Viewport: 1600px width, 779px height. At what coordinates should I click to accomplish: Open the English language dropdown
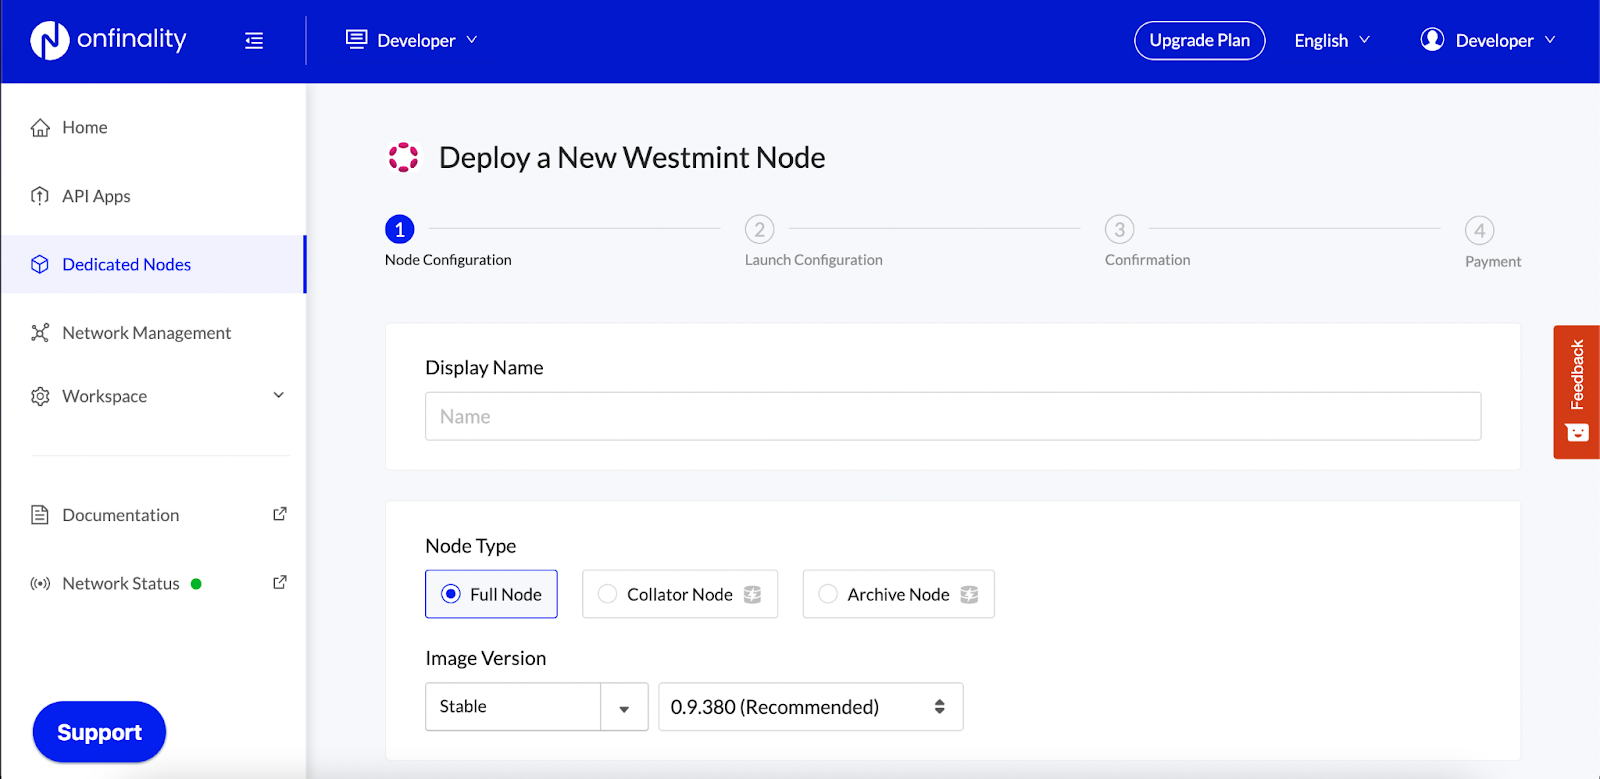click(x=1332, y=40)
